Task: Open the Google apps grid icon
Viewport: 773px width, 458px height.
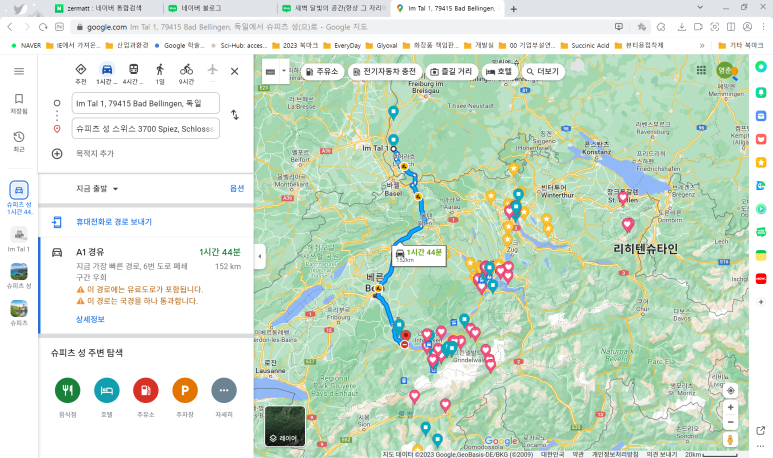Action: pyautogui.click(x=701, y=70)
